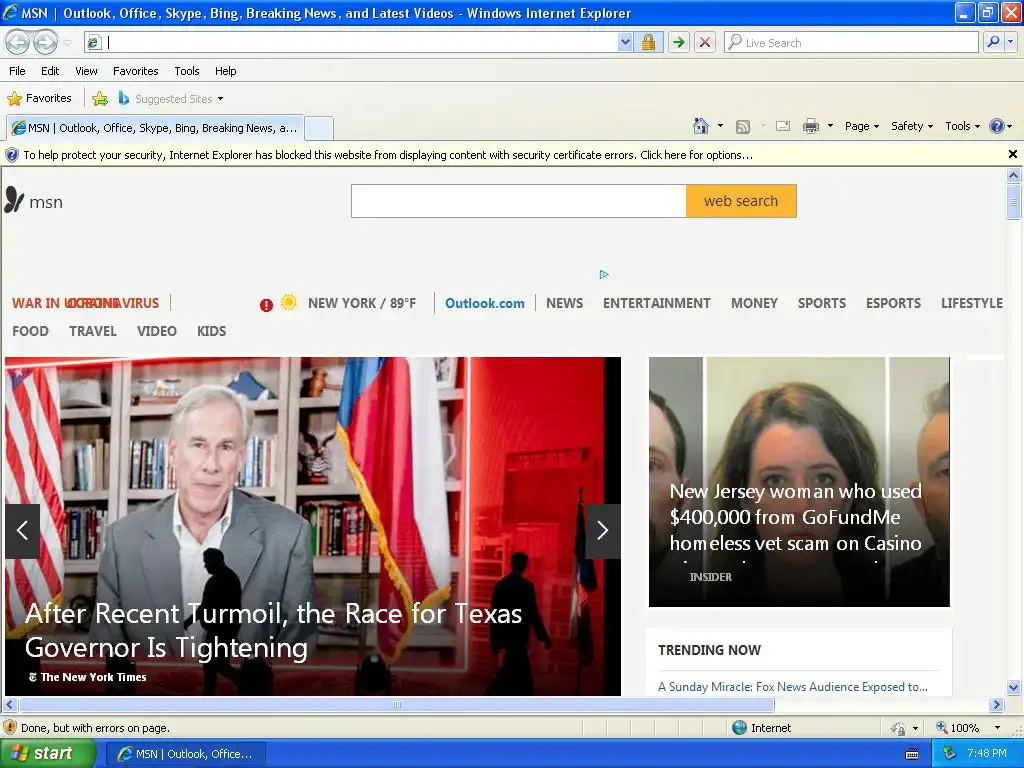The image size is (1024, 768).
Task: Open the Favorites menu
Action: [x=135, y=71]
